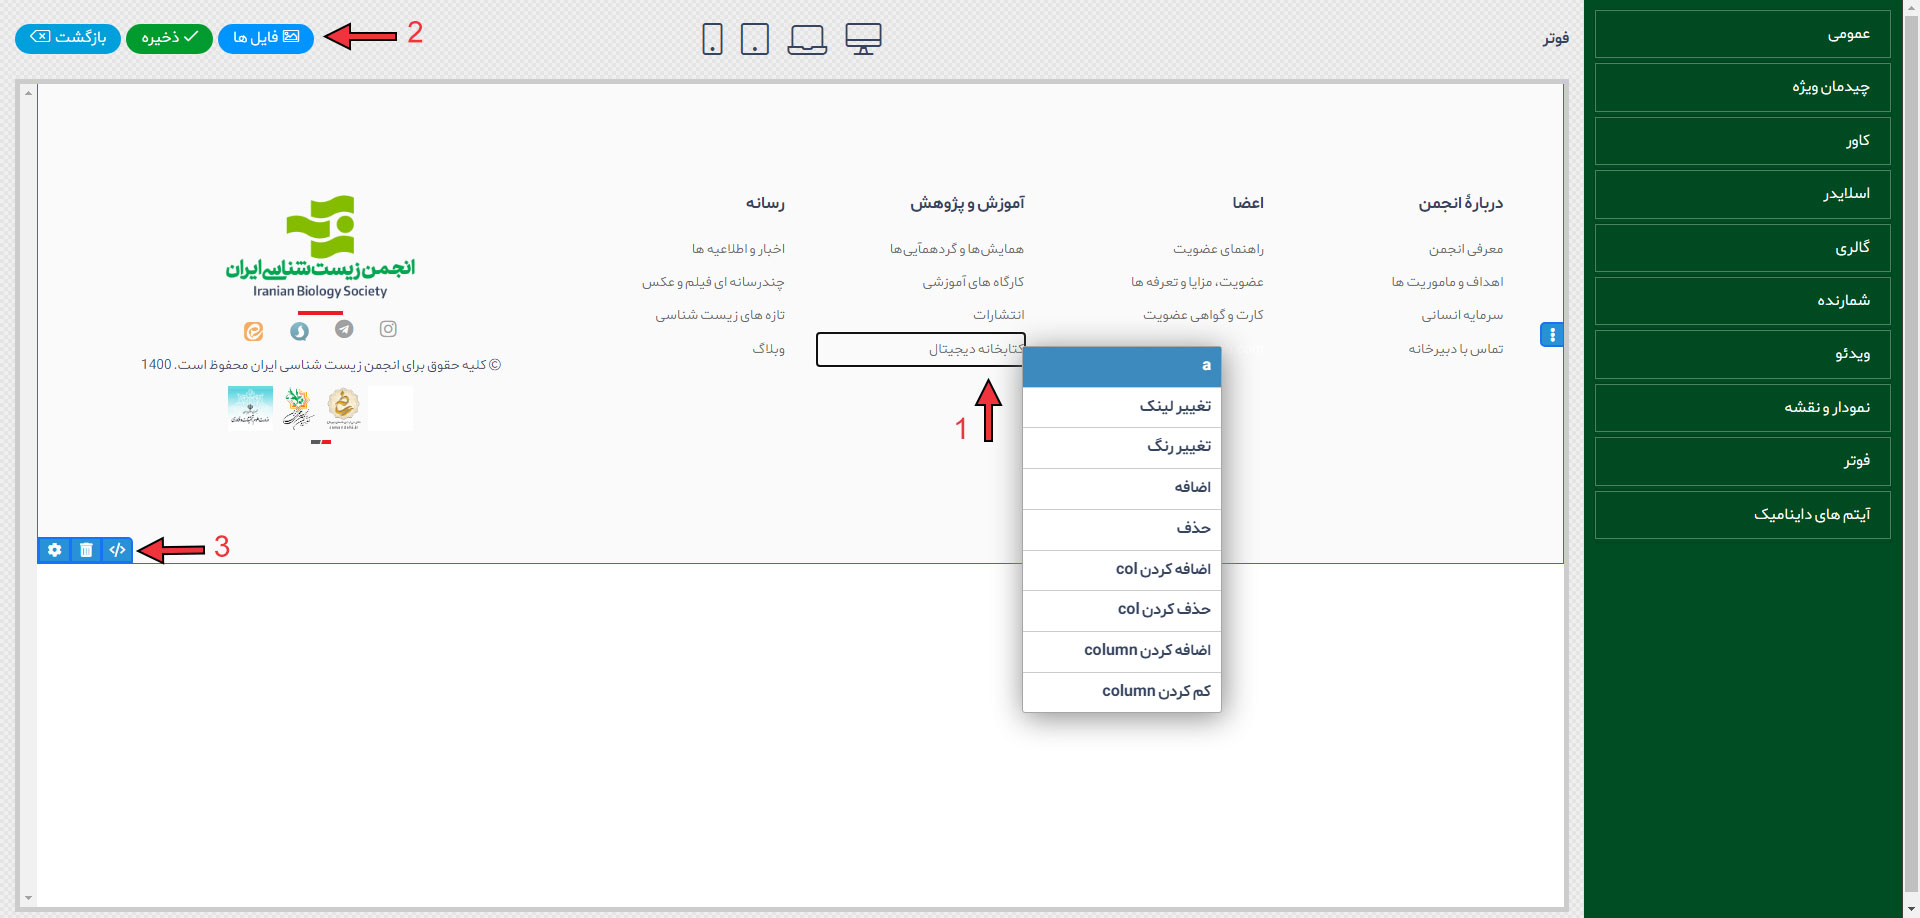Screen dimensions: 1920x918
Task: Choose حذف کردن col menu entry
Action: (x=1122, y=610)
